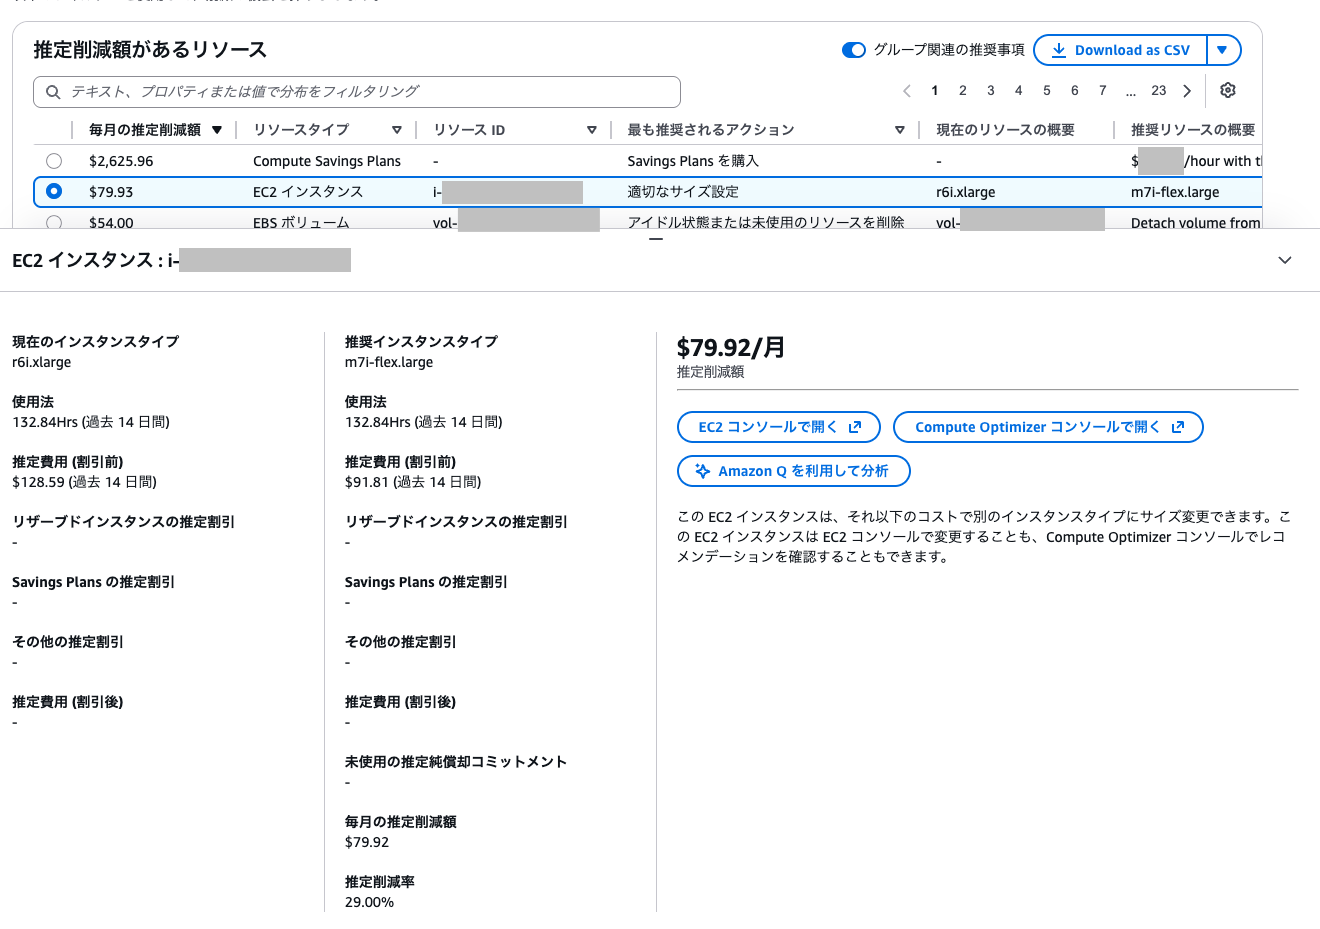Grab the panel split resize handle

656,240
